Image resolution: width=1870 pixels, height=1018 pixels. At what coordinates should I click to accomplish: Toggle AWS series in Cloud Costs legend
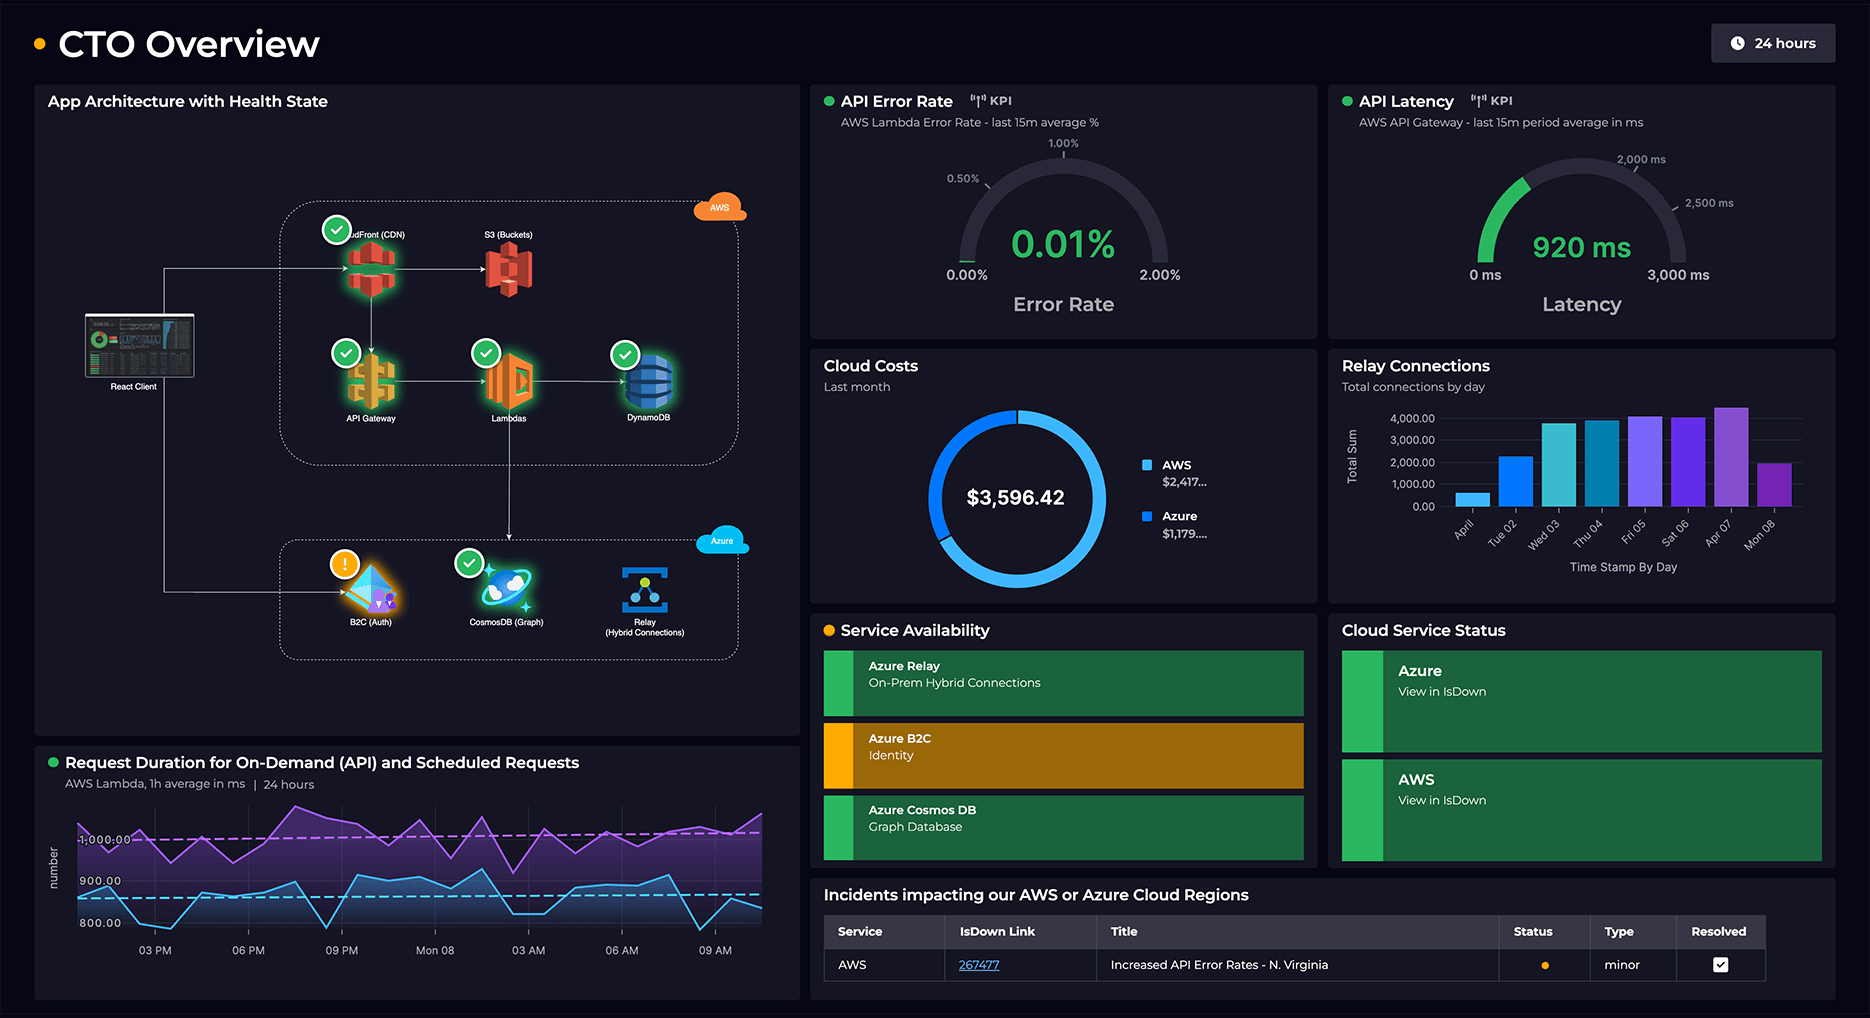pyautogui.click(x=1176, y=465)
